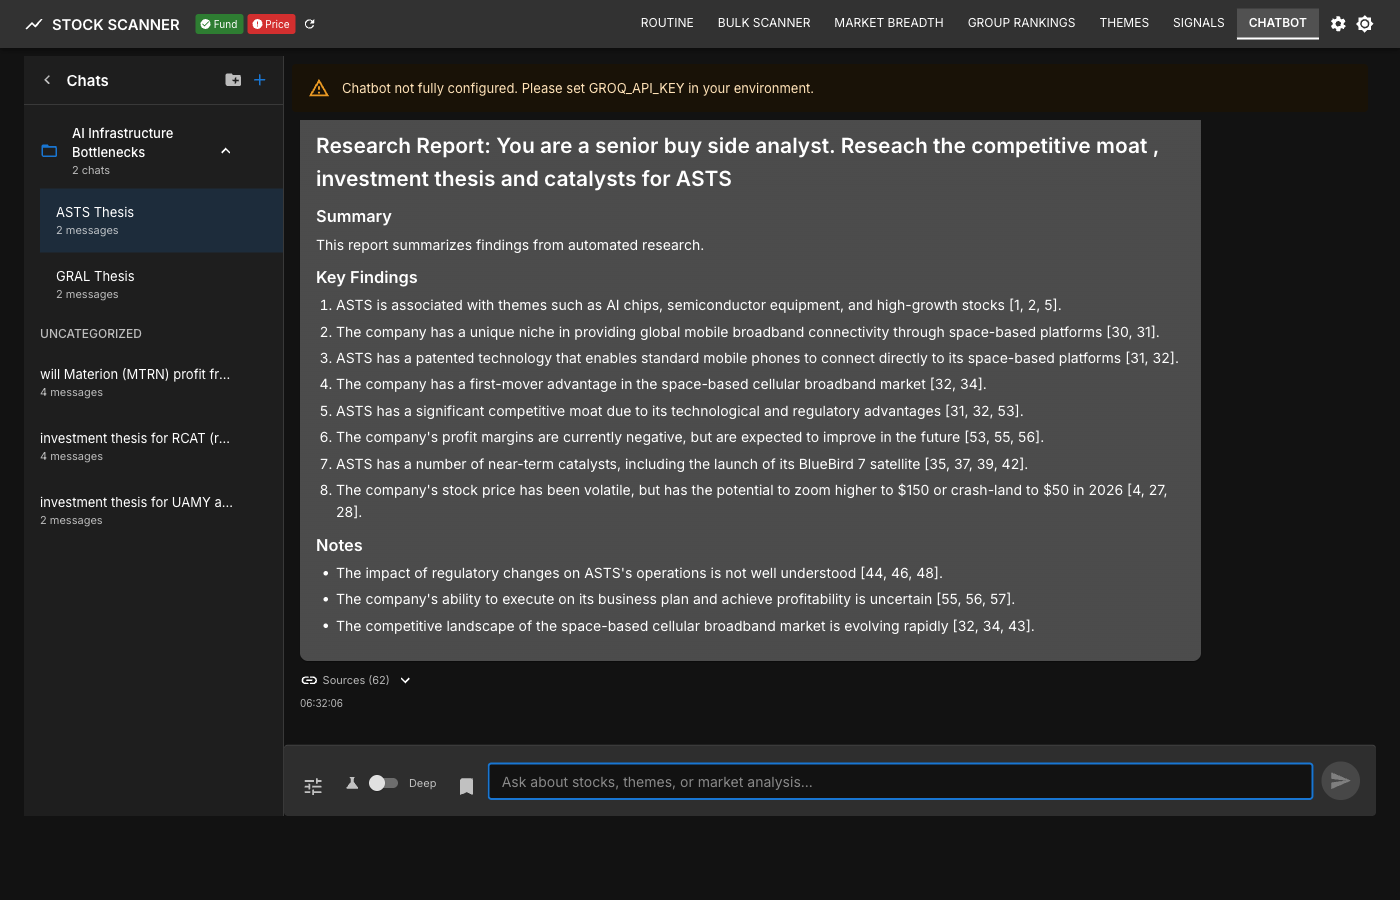This screenshot has height=900, width=1400.
Task: Collapse the AI Infrastructure Bottlenecks folder
Action: tap(226, 151)
